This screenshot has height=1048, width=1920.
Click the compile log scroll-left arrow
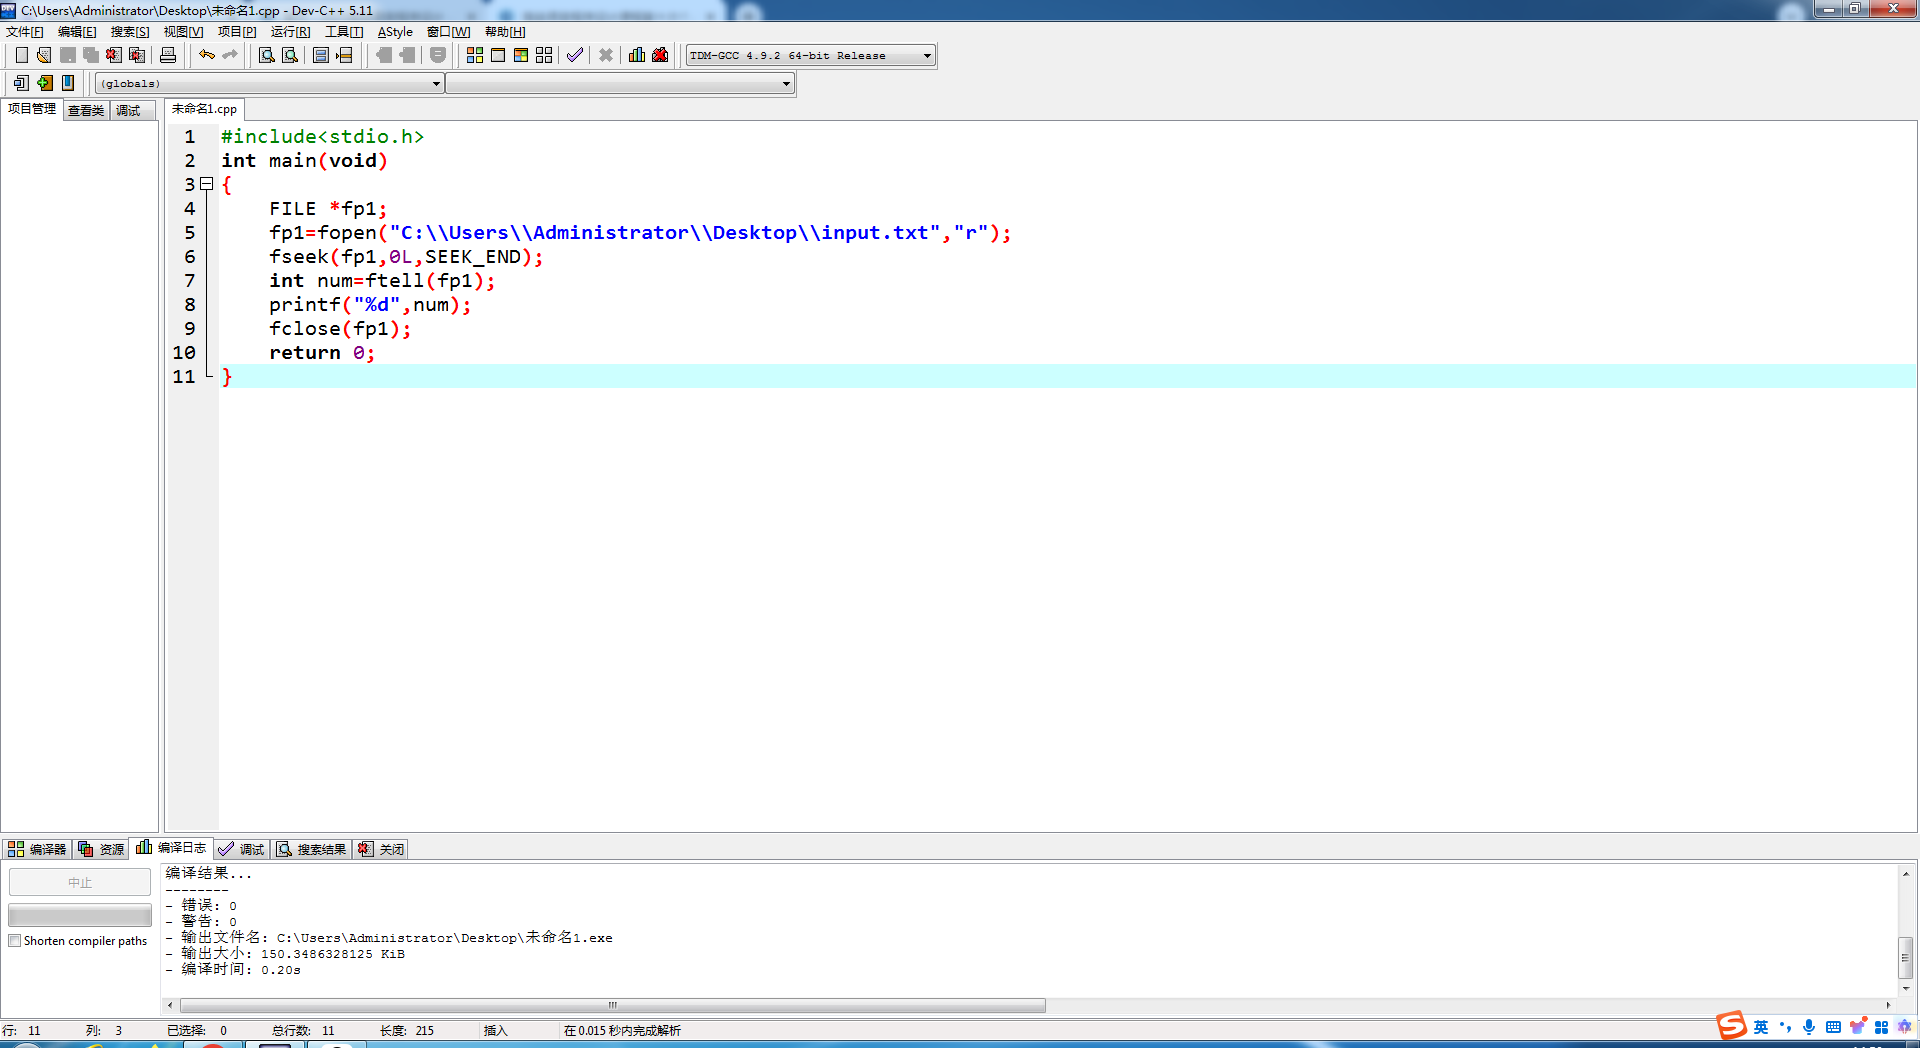[x=170, y=1005]
